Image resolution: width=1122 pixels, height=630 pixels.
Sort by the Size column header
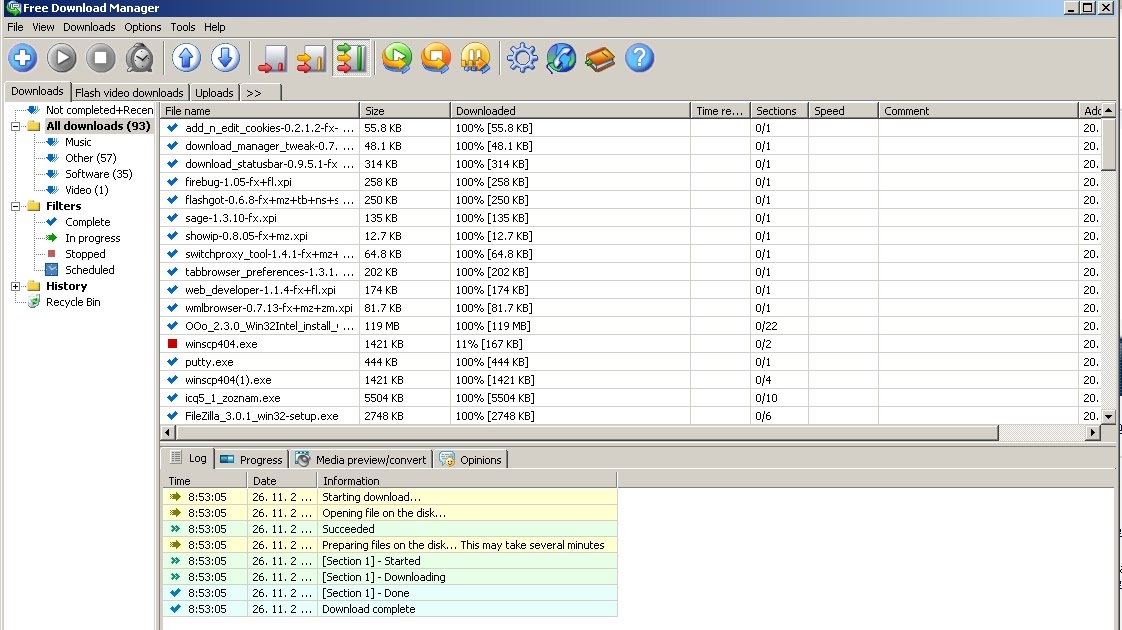click(405, 111)
